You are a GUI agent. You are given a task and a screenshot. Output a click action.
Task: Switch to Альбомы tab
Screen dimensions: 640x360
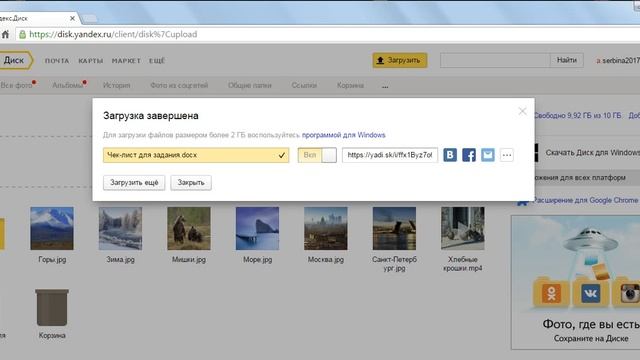coord(67,85)
